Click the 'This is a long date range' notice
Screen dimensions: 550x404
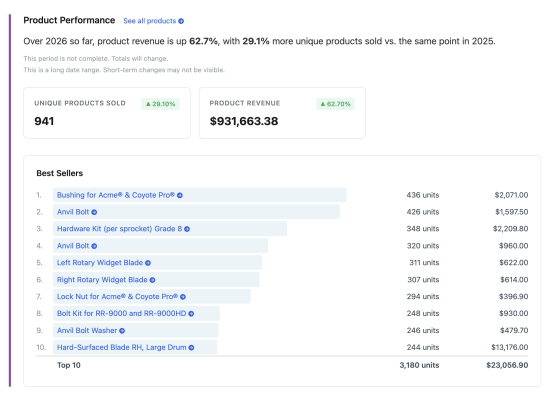point(124,70)
